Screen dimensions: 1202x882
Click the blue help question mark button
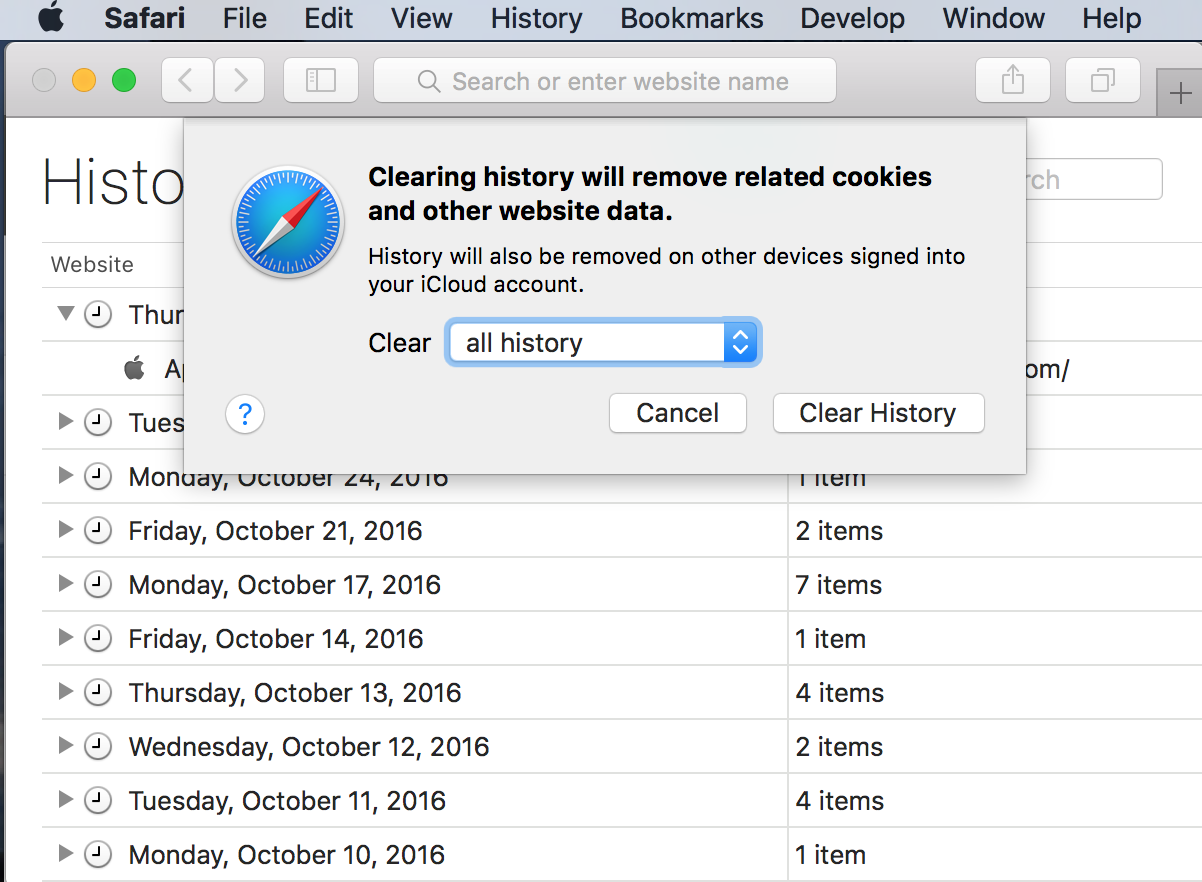(245, 413)
